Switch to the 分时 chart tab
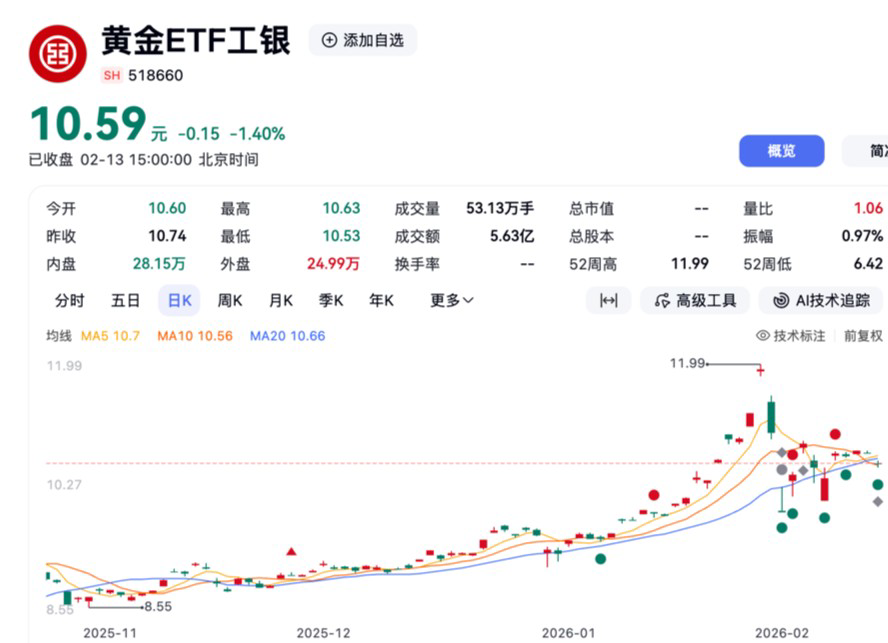Screen dimensions: 888x643 pos(70,300)
